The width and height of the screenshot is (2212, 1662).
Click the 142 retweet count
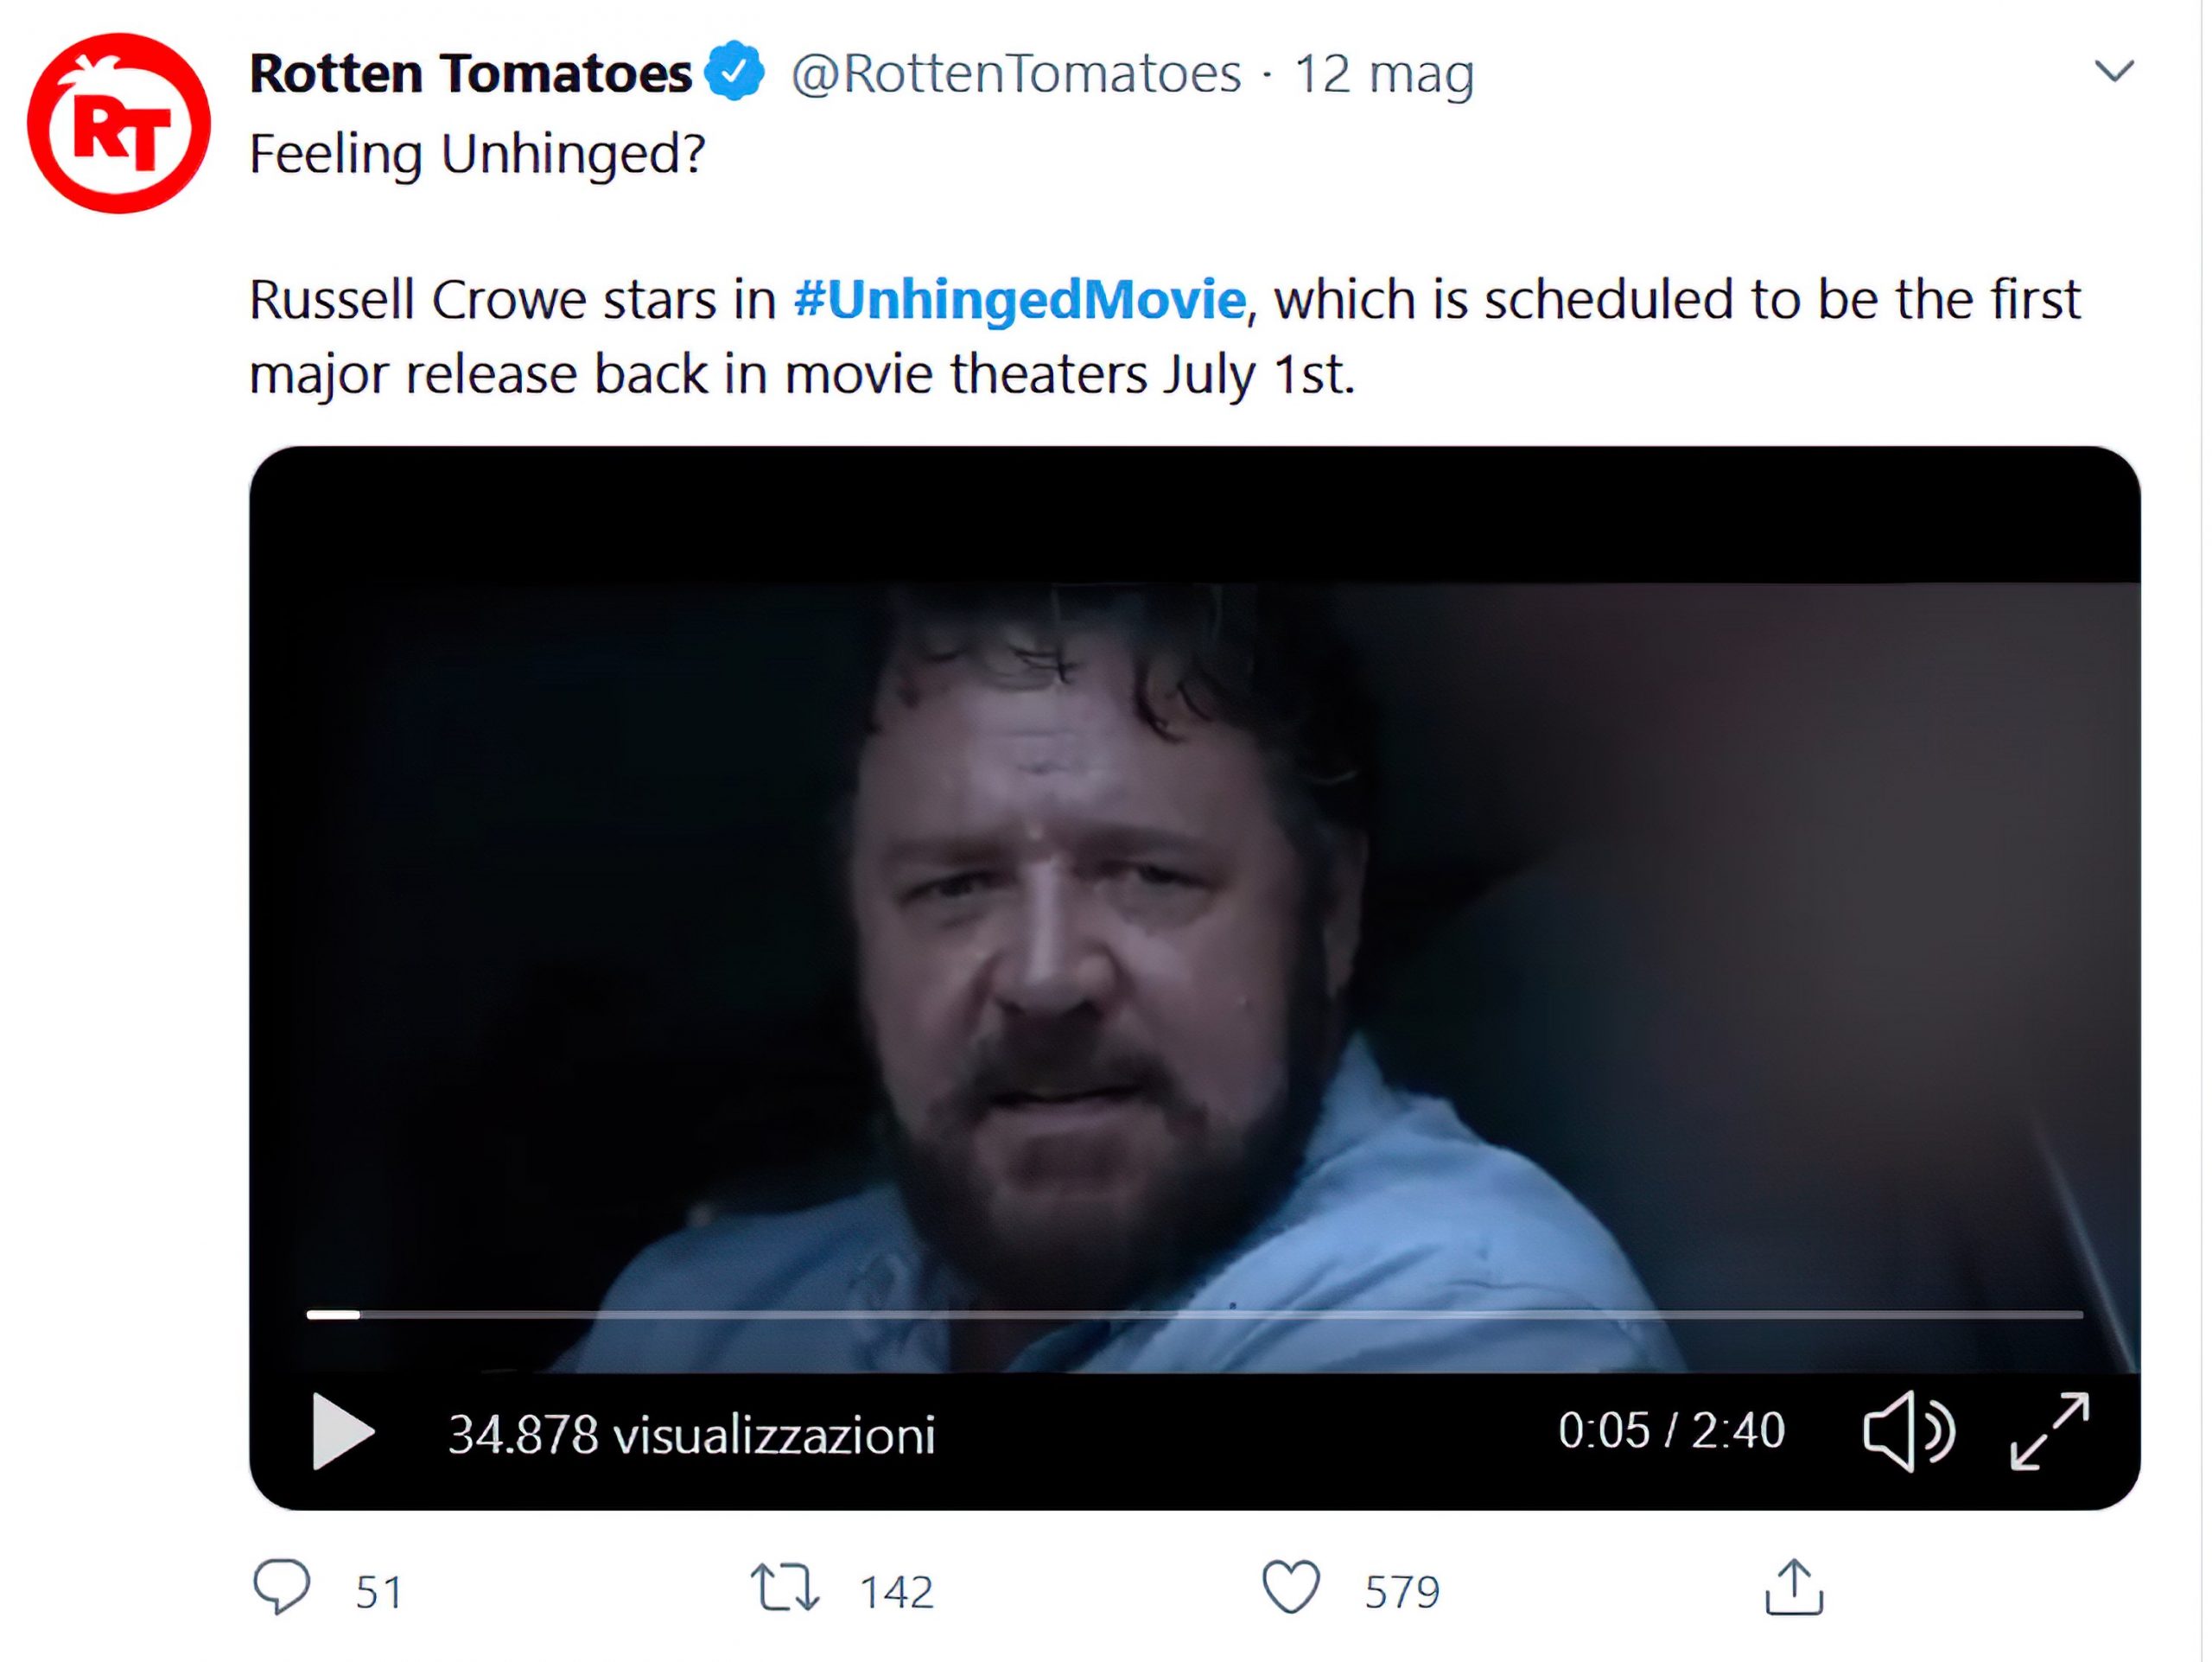pyautogui.click(x=897, y=1592)
